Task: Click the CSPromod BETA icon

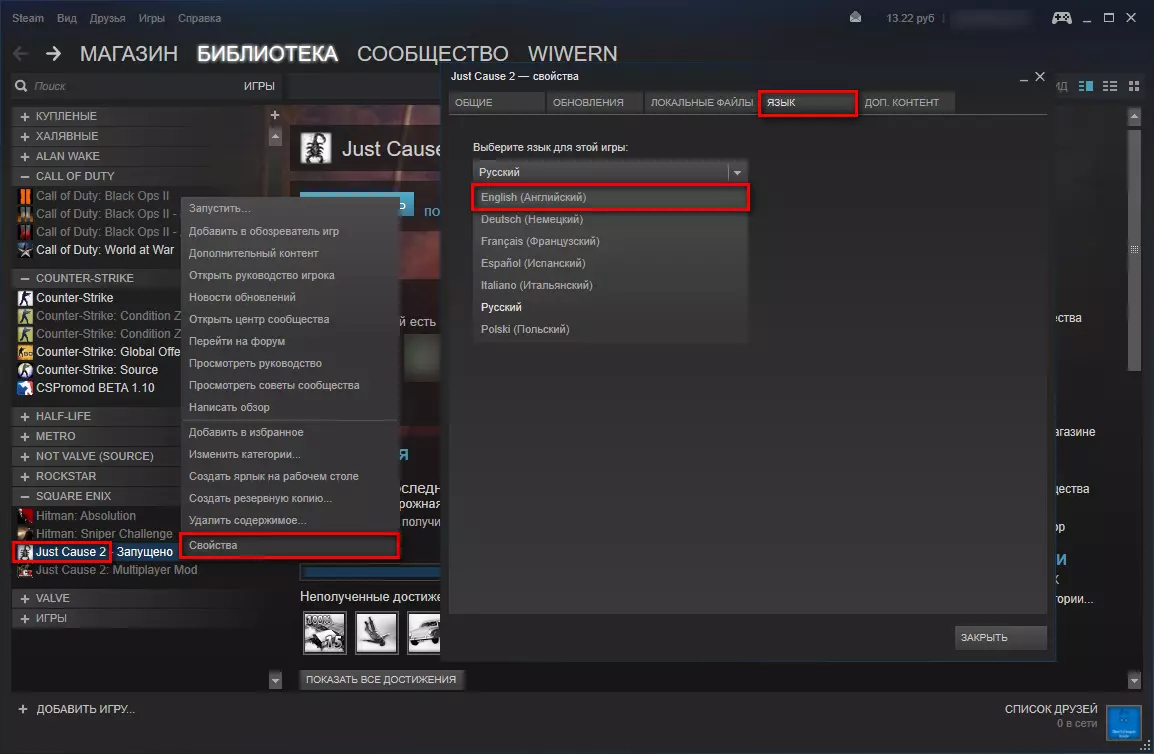Action: pos(25,388)
